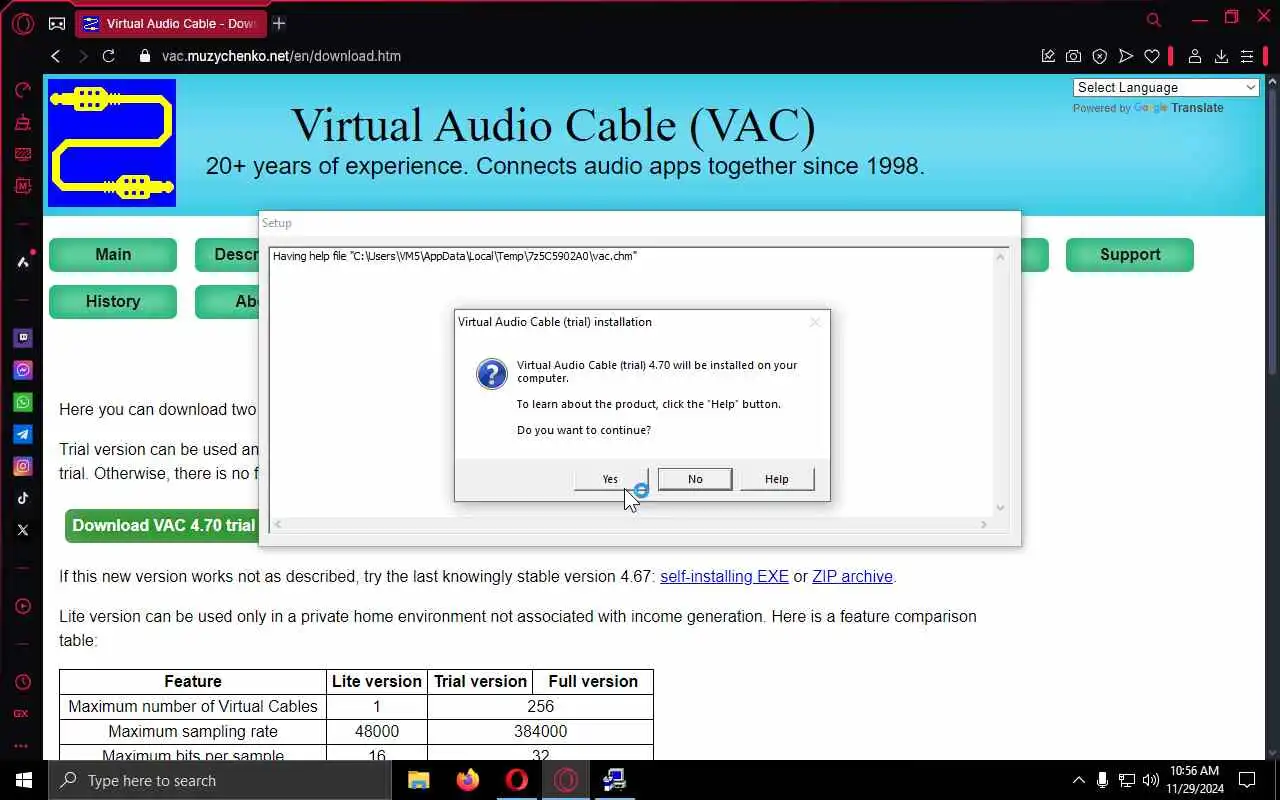Click the Setup log scroll up arrow
The image size is (1280, 800).
[x=999, y=257]
